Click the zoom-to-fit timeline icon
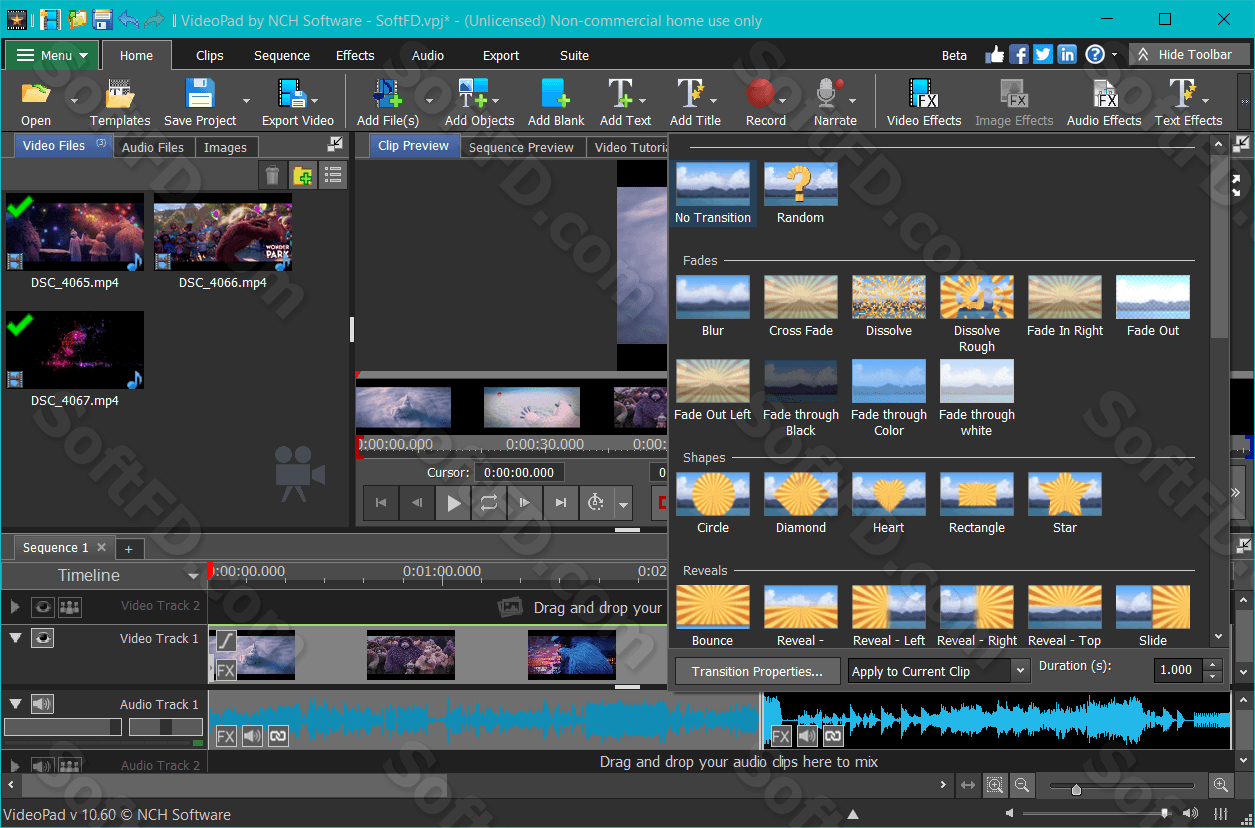The width and height of the screenshot is (1255, 828). [995, 786]
